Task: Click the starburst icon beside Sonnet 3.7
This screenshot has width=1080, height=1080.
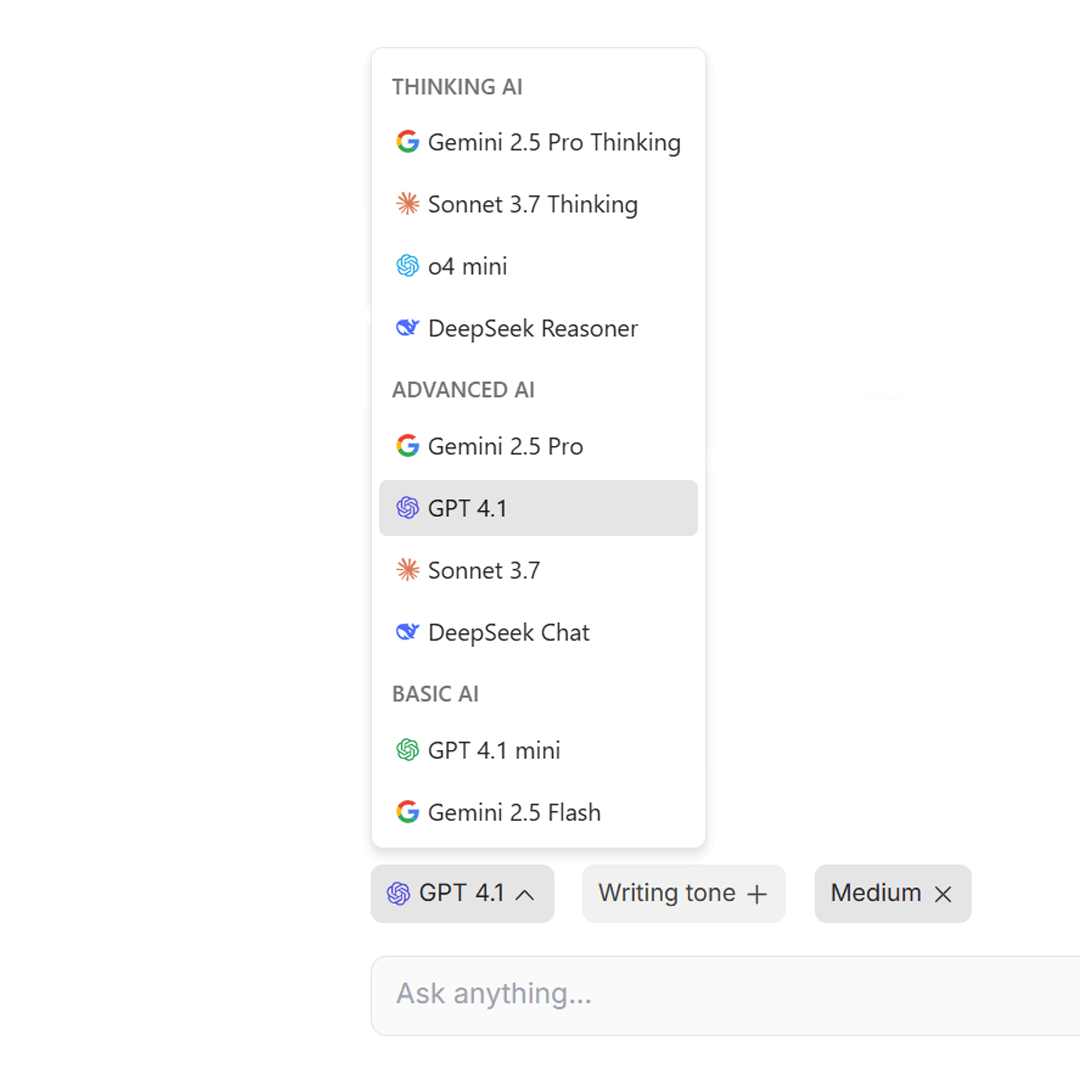Action: coord(407,570)
